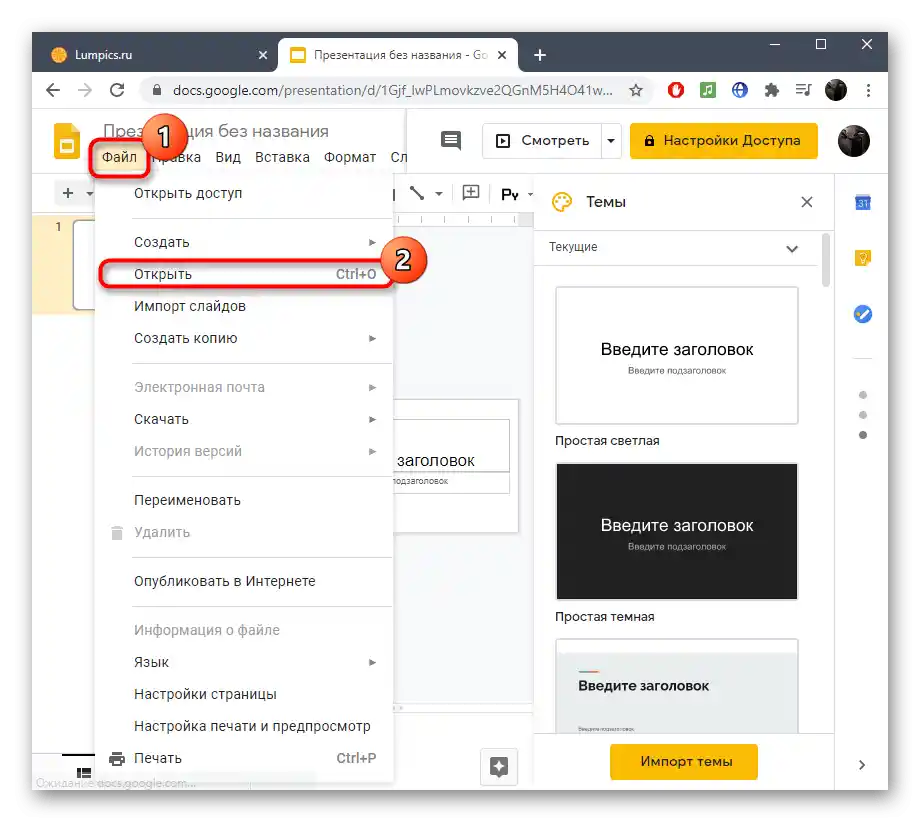
Task: Select the third gray theme thumbnail
Action: tap(677, 686)
